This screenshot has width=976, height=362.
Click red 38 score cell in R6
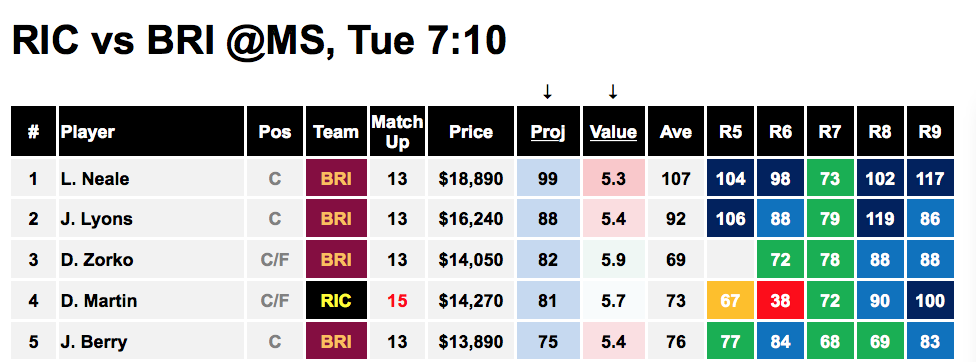click(781, 301)
